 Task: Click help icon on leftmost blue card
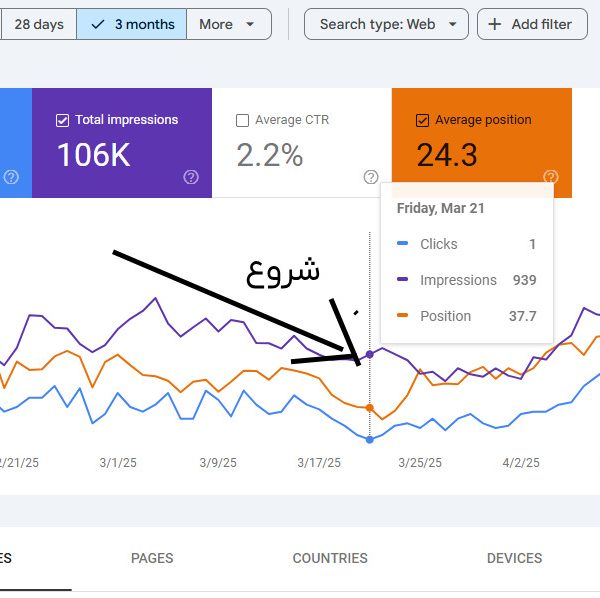11,177
